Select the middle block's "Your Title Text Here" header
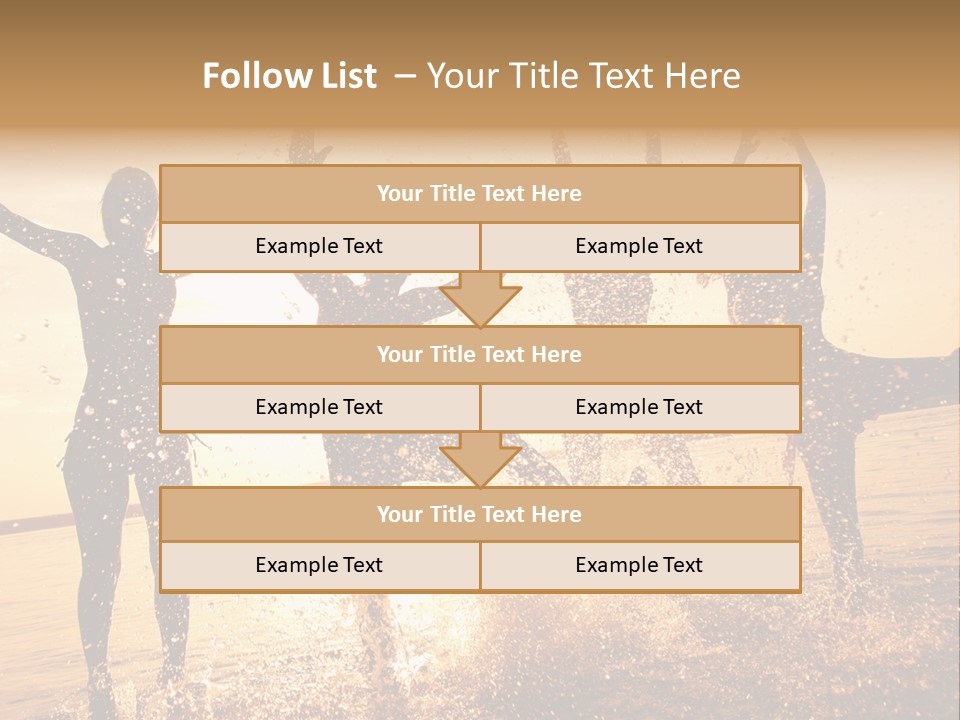 point(479,354)
